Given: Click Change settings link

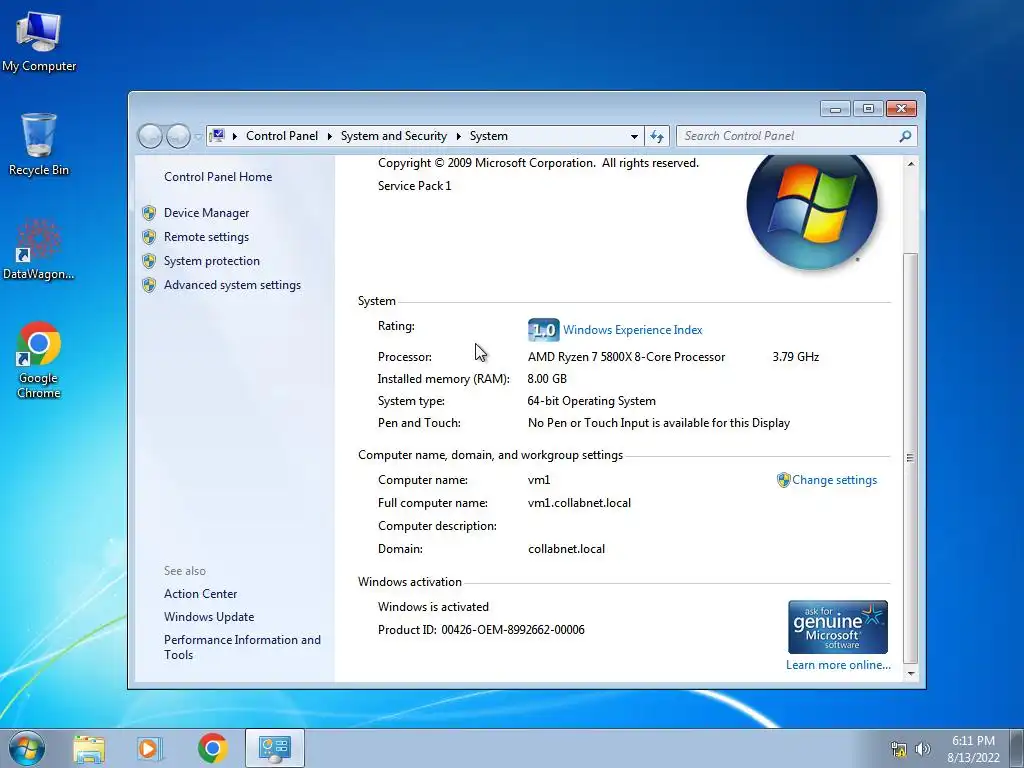Looking at the screenshot, I should [x=835, y=480].
